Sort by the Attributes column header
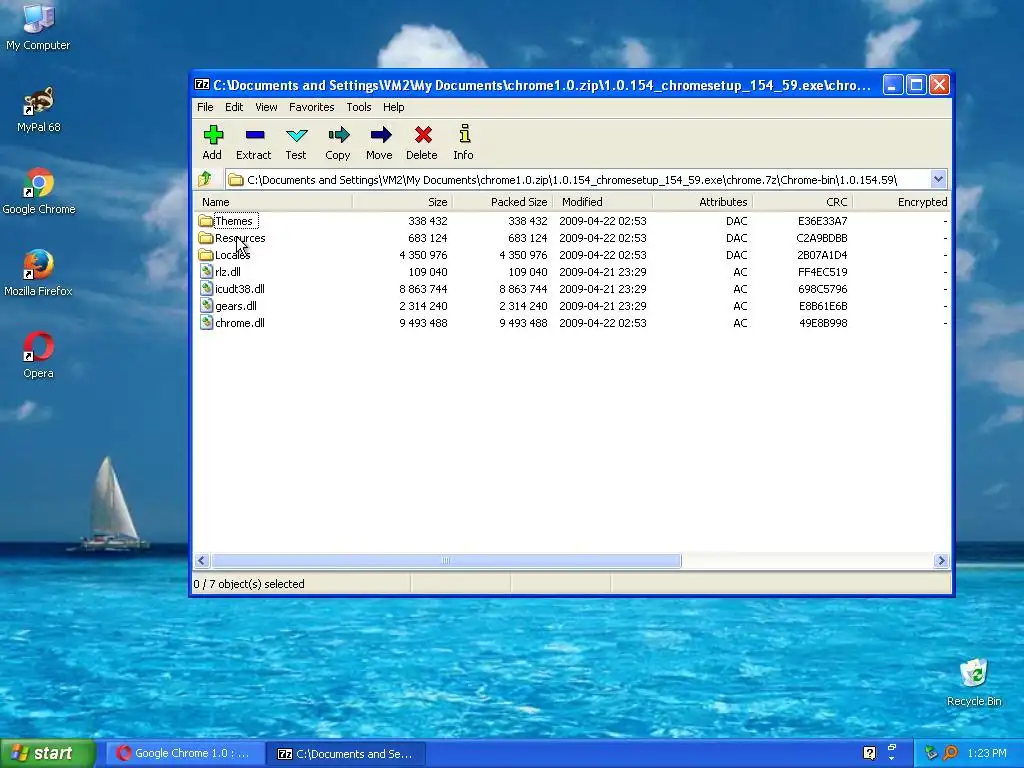Viewport: 1024px width, 768px height. 702,202
